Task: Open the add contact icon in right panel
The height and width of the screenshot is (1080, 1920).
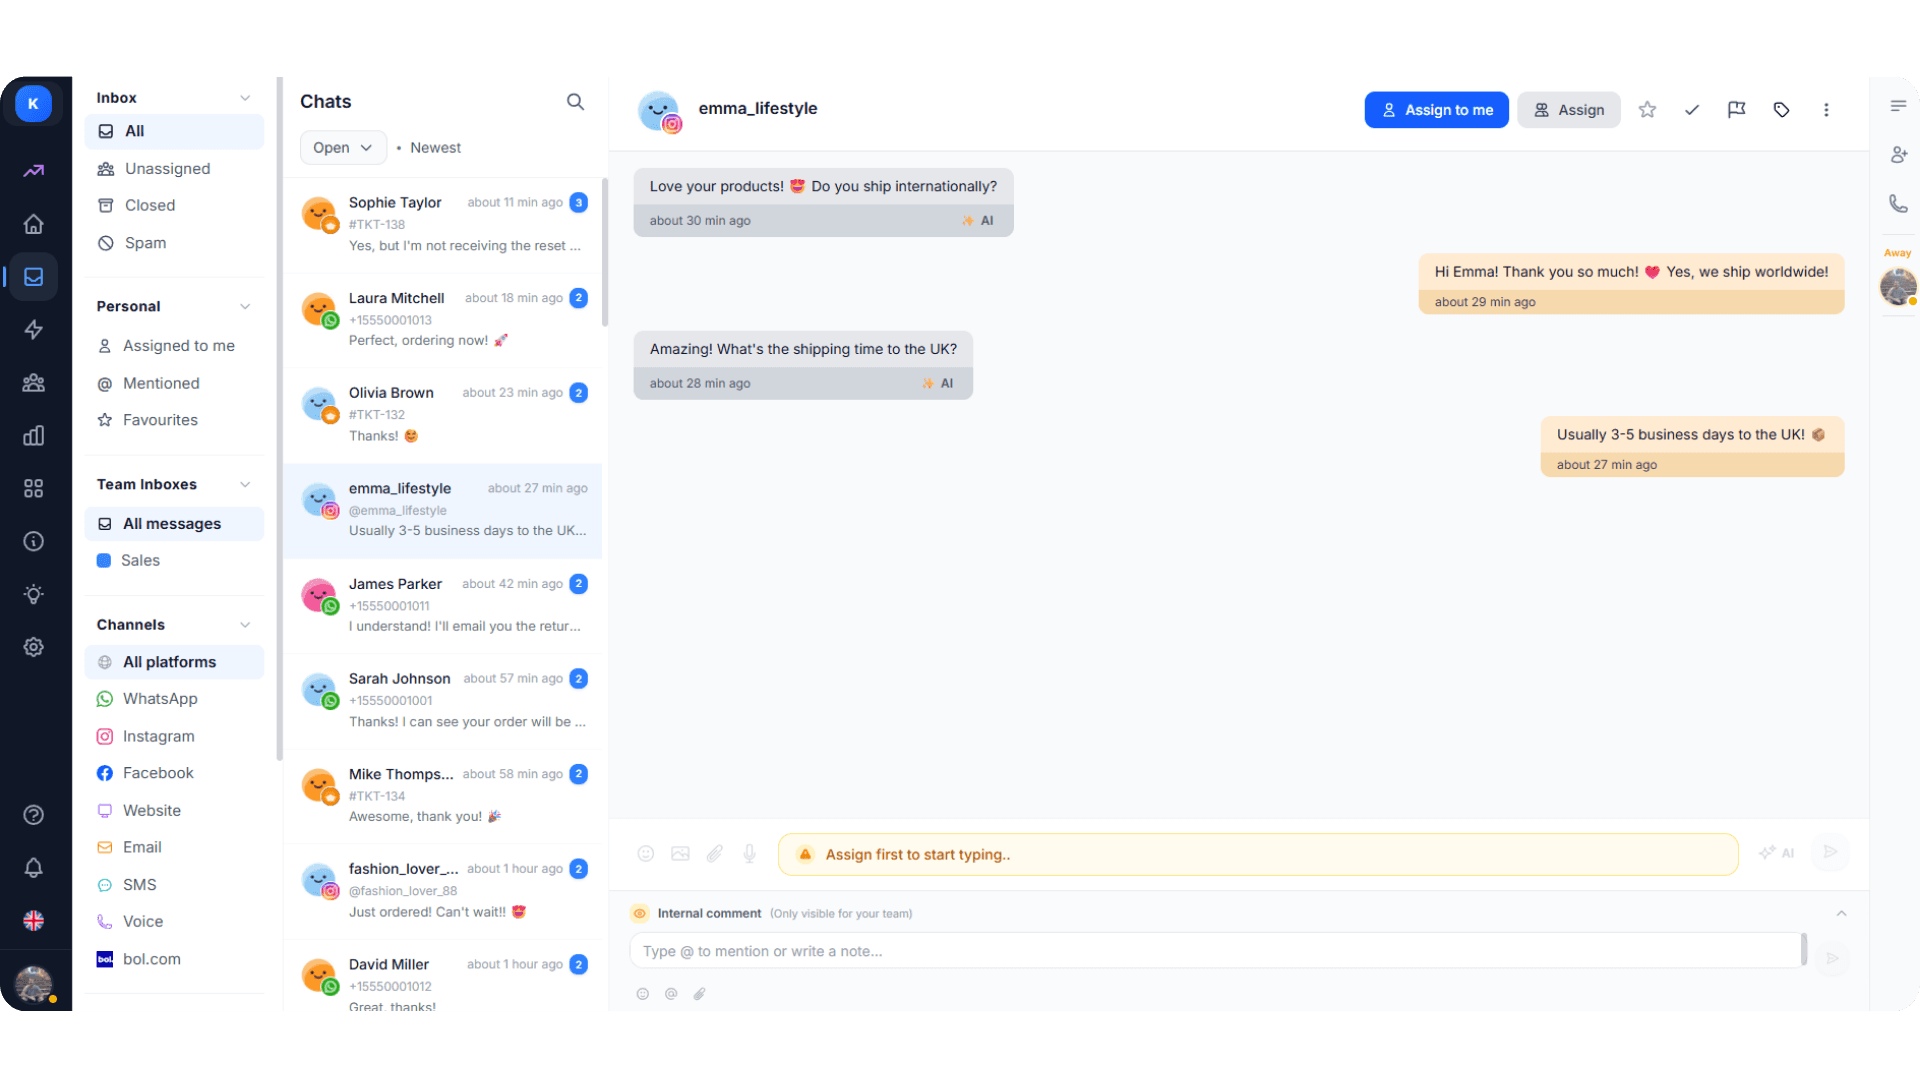Action: coord(1898,154)
